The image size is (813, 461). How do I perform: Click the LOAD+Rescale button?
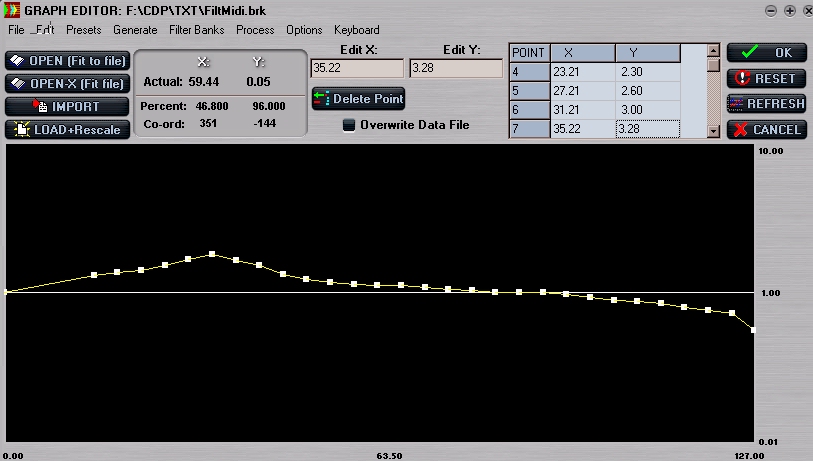coord(67,129)
